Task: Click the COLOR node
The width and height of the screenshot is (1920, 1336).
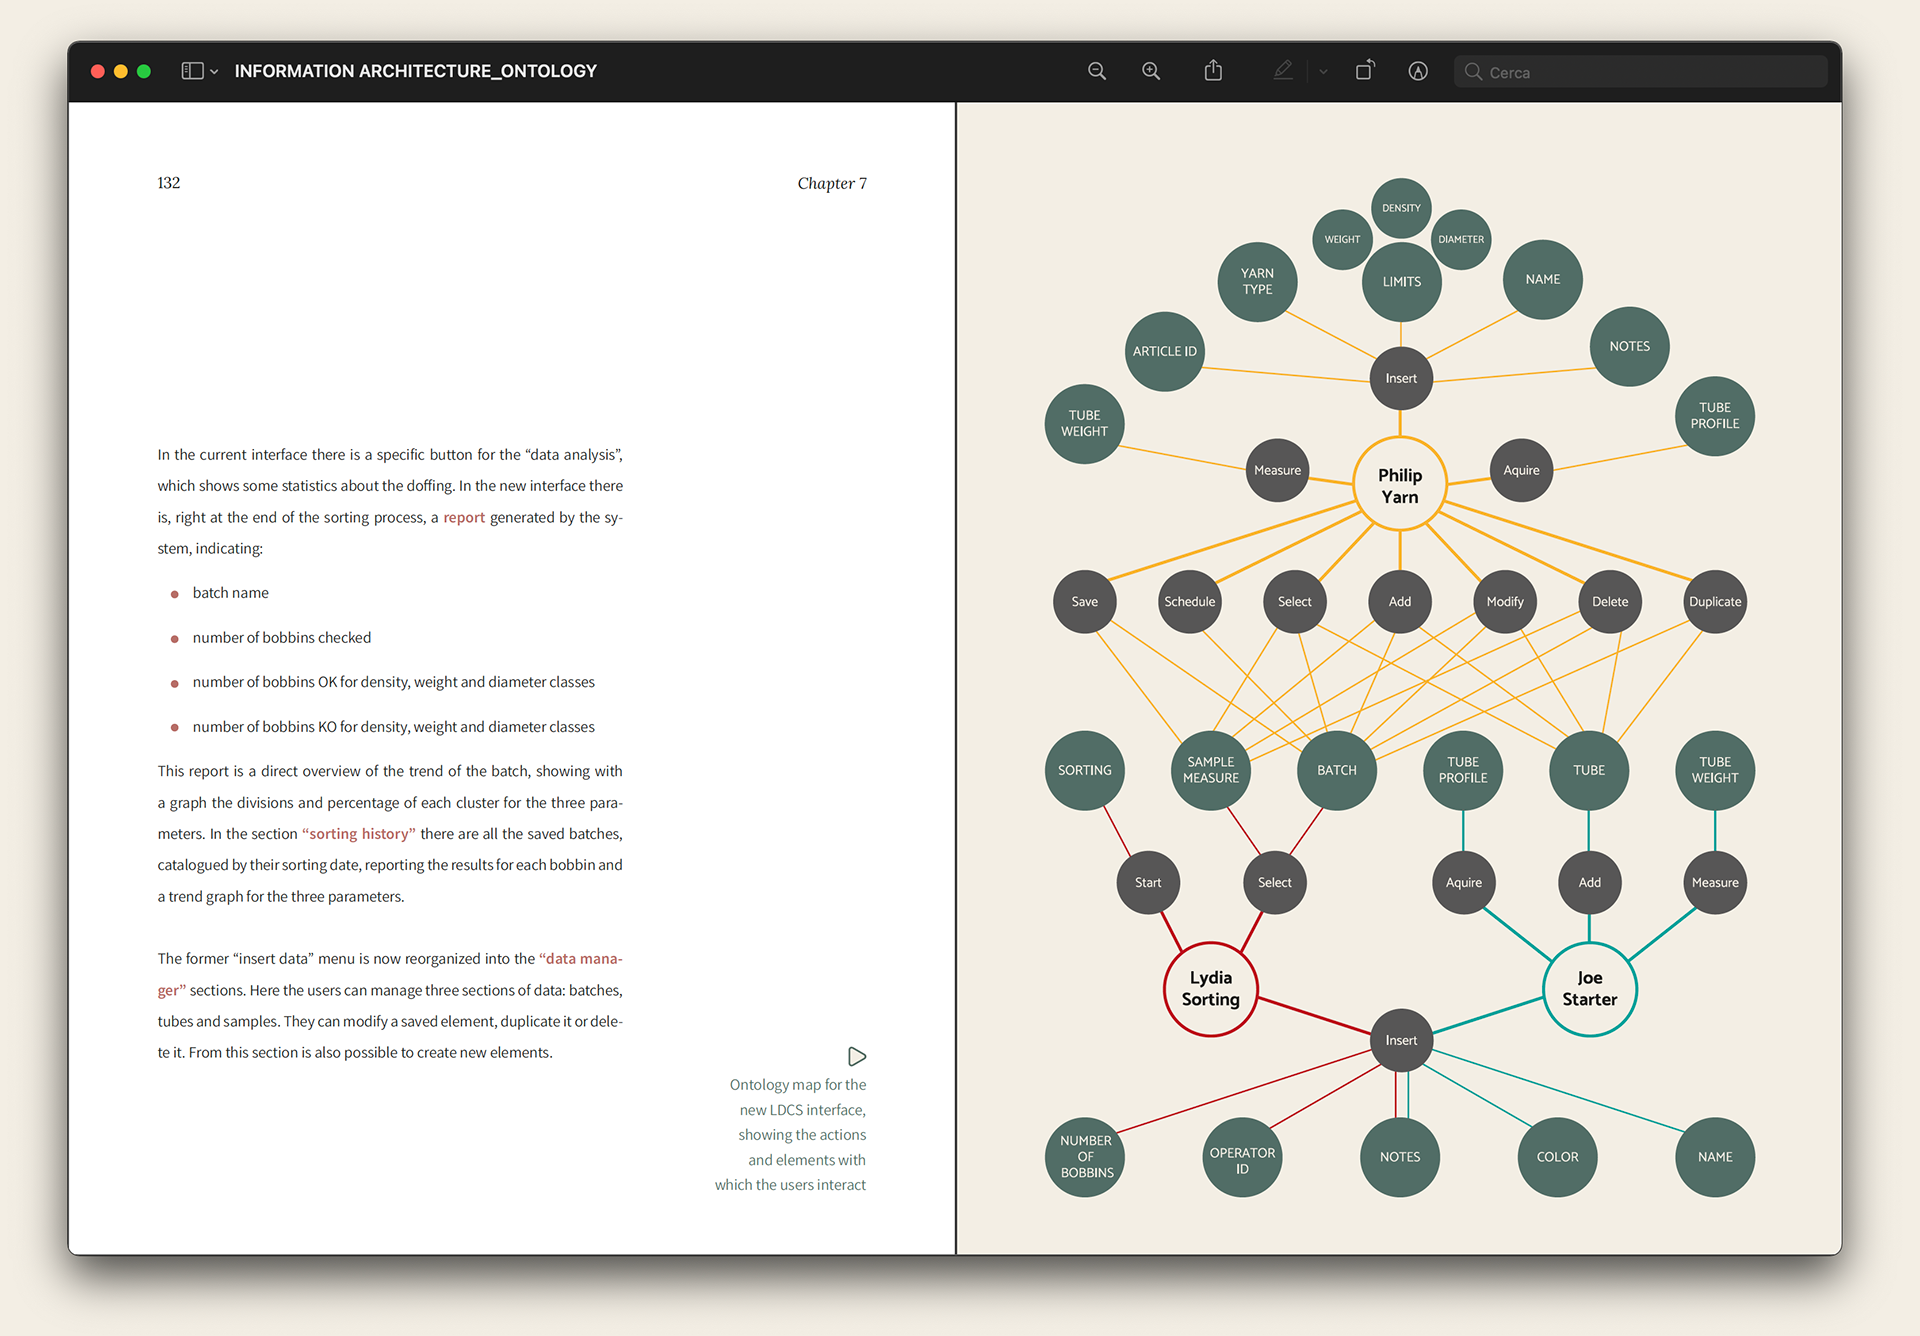Action: pos(1557,1157)
